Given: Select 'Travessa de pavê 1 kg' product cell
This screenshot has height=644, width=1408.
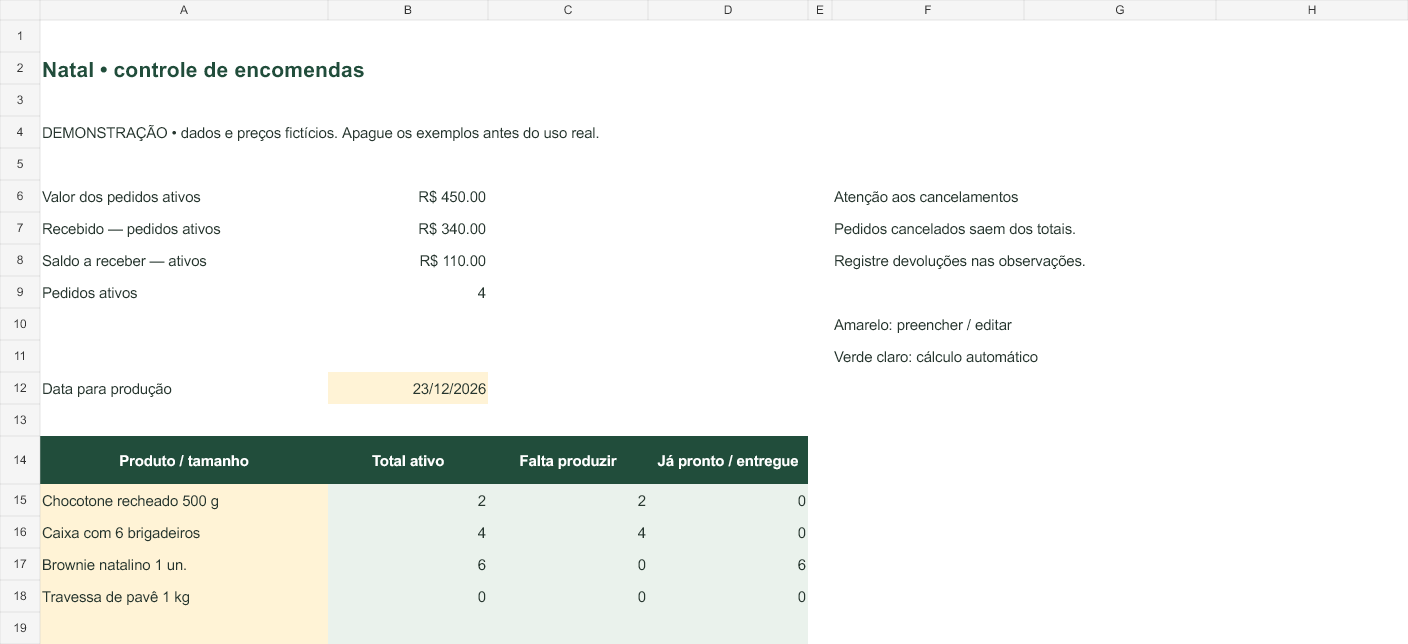Looking at the screenshot, I should (184, 596).
